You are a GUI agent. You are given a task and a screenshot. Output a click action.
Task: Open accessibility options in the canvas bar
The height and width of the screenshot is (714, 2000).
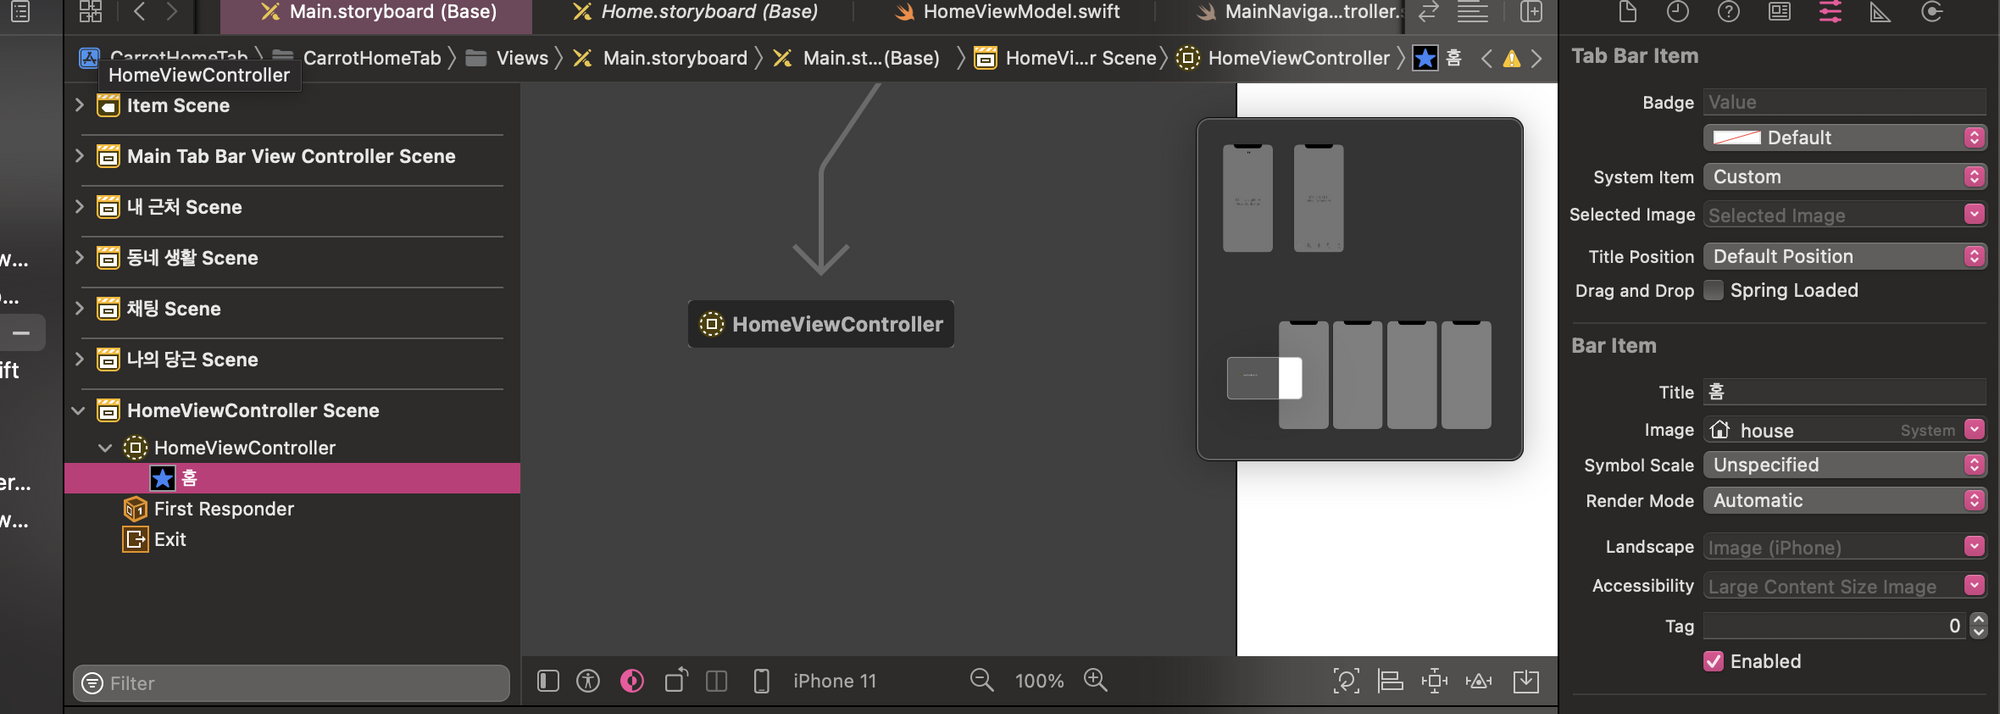(x=588, y=681)
